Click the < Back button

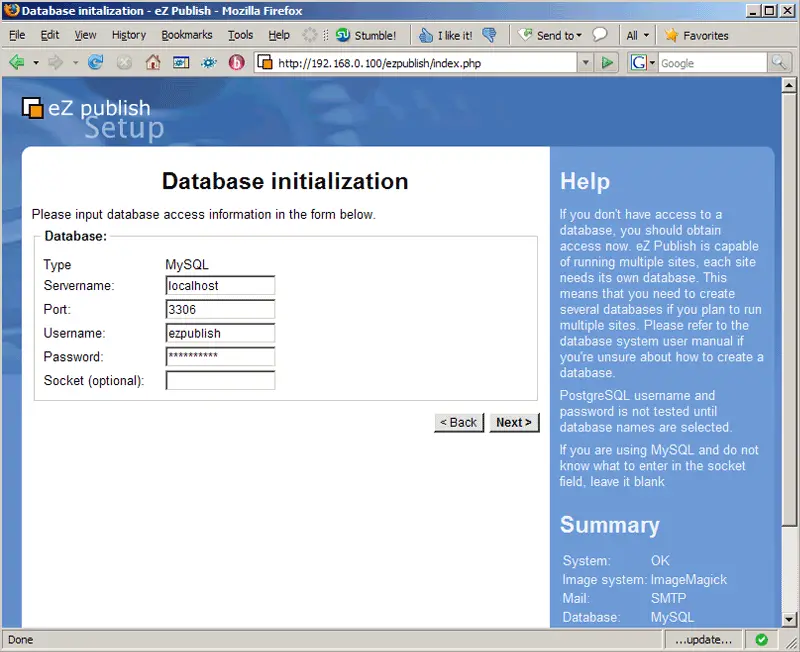[x=459, y=422]
